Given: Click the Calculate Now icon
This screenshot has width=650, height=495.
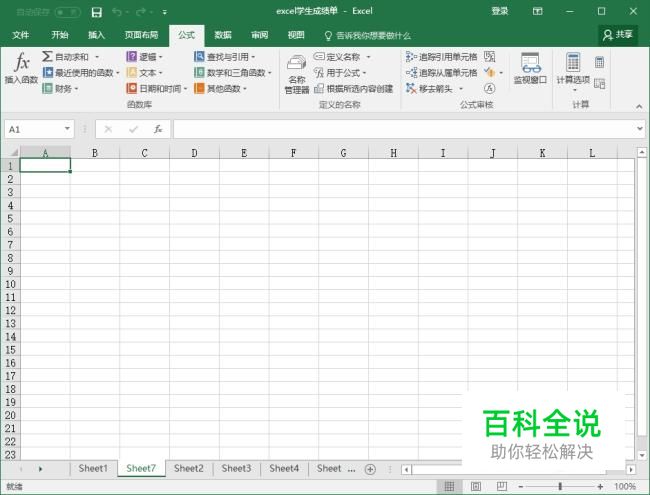Looking at the screenshot, I should pos(599,62).
